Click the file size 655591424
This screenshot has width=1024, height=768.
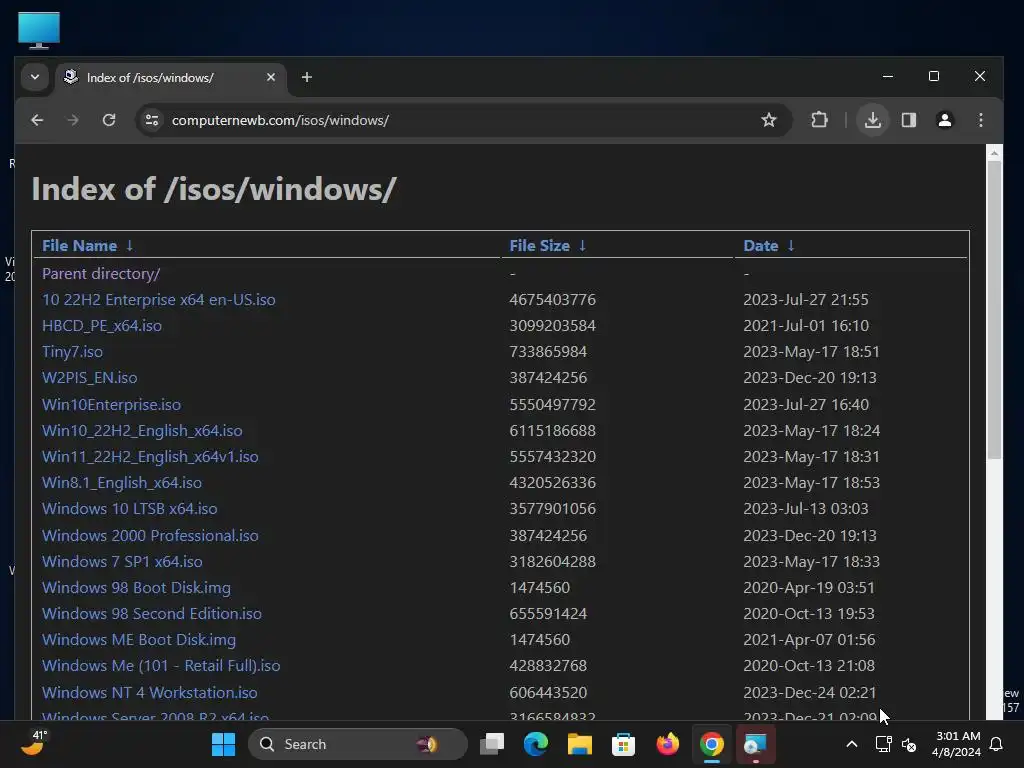pyautogui.click(x=548, y=614)
